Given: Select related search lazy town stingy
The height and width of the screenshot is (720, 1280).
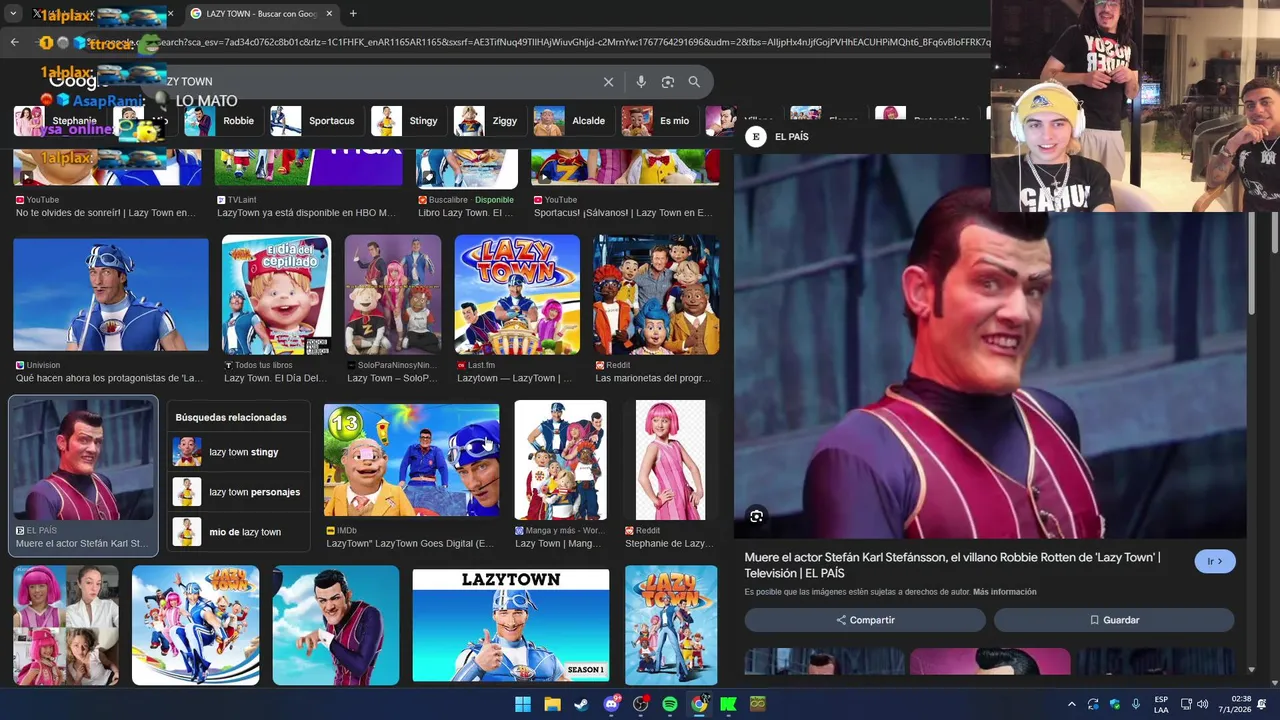Looking at the screenshot, I should coord(238,452).
